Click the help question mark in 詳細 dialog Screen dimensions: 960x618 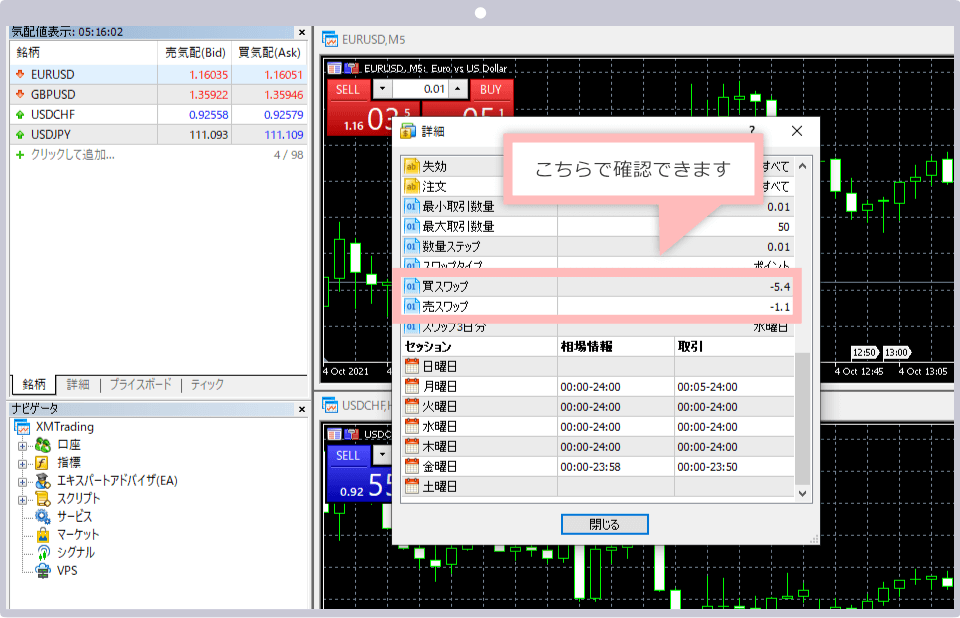click(751, 131)
